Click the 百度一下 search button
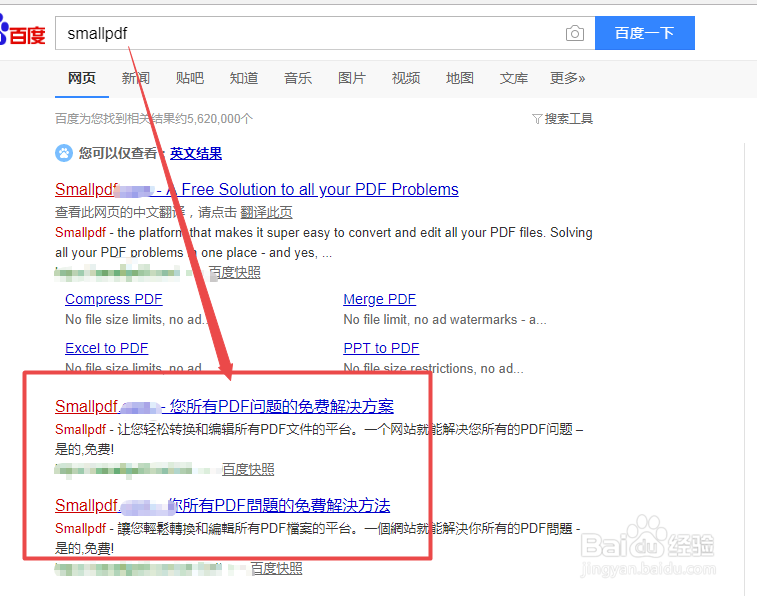 point(645,33)
